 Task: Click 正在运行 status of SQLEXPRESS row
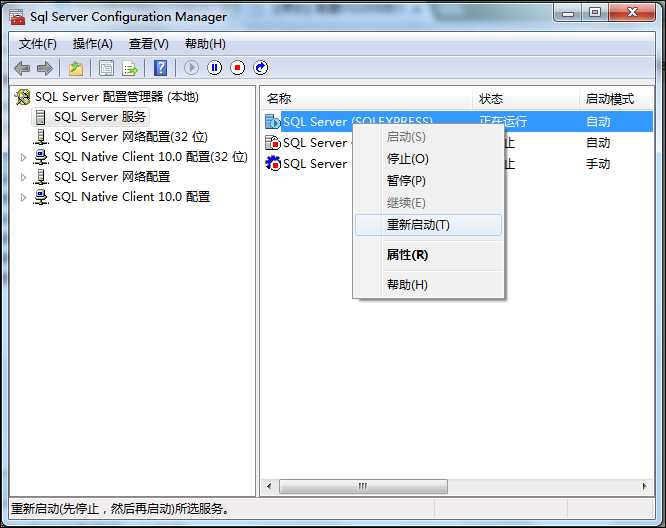(503, 122)
